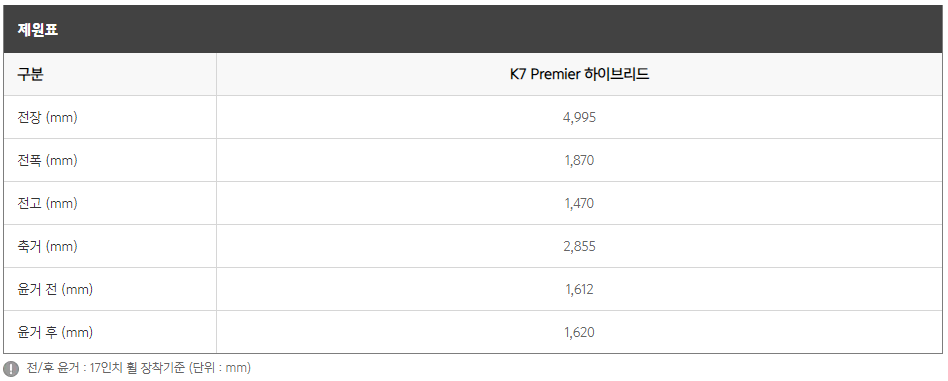Screen dimensions: 948x381
Task: Select the 1,612 front tread value
Action: click(x=579, y=289)
